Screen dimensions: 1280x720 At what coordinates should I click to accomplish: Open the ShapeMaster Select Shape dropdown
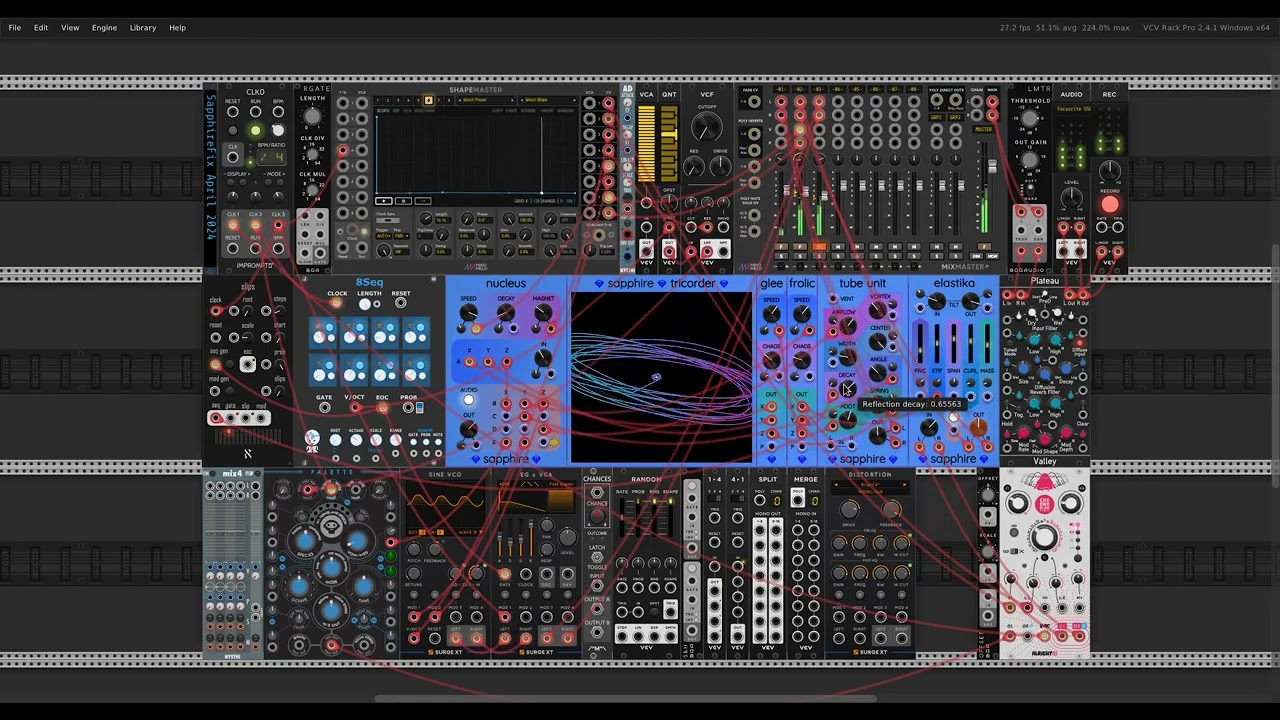[548, 100]
